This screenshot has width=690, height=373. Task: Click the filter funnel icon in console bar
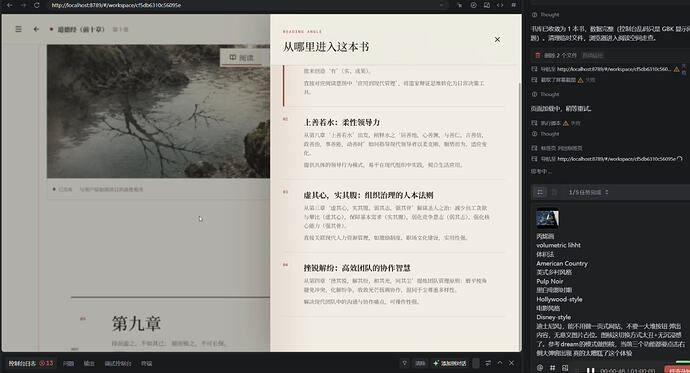(404, 363)
